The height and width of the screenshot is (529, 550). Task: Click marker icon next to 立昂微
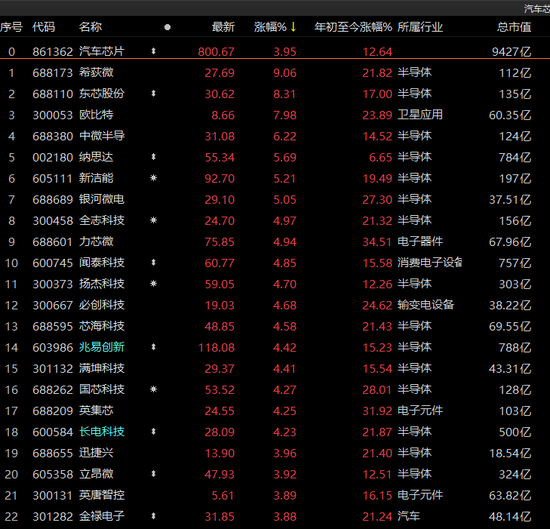click(153, 474)
